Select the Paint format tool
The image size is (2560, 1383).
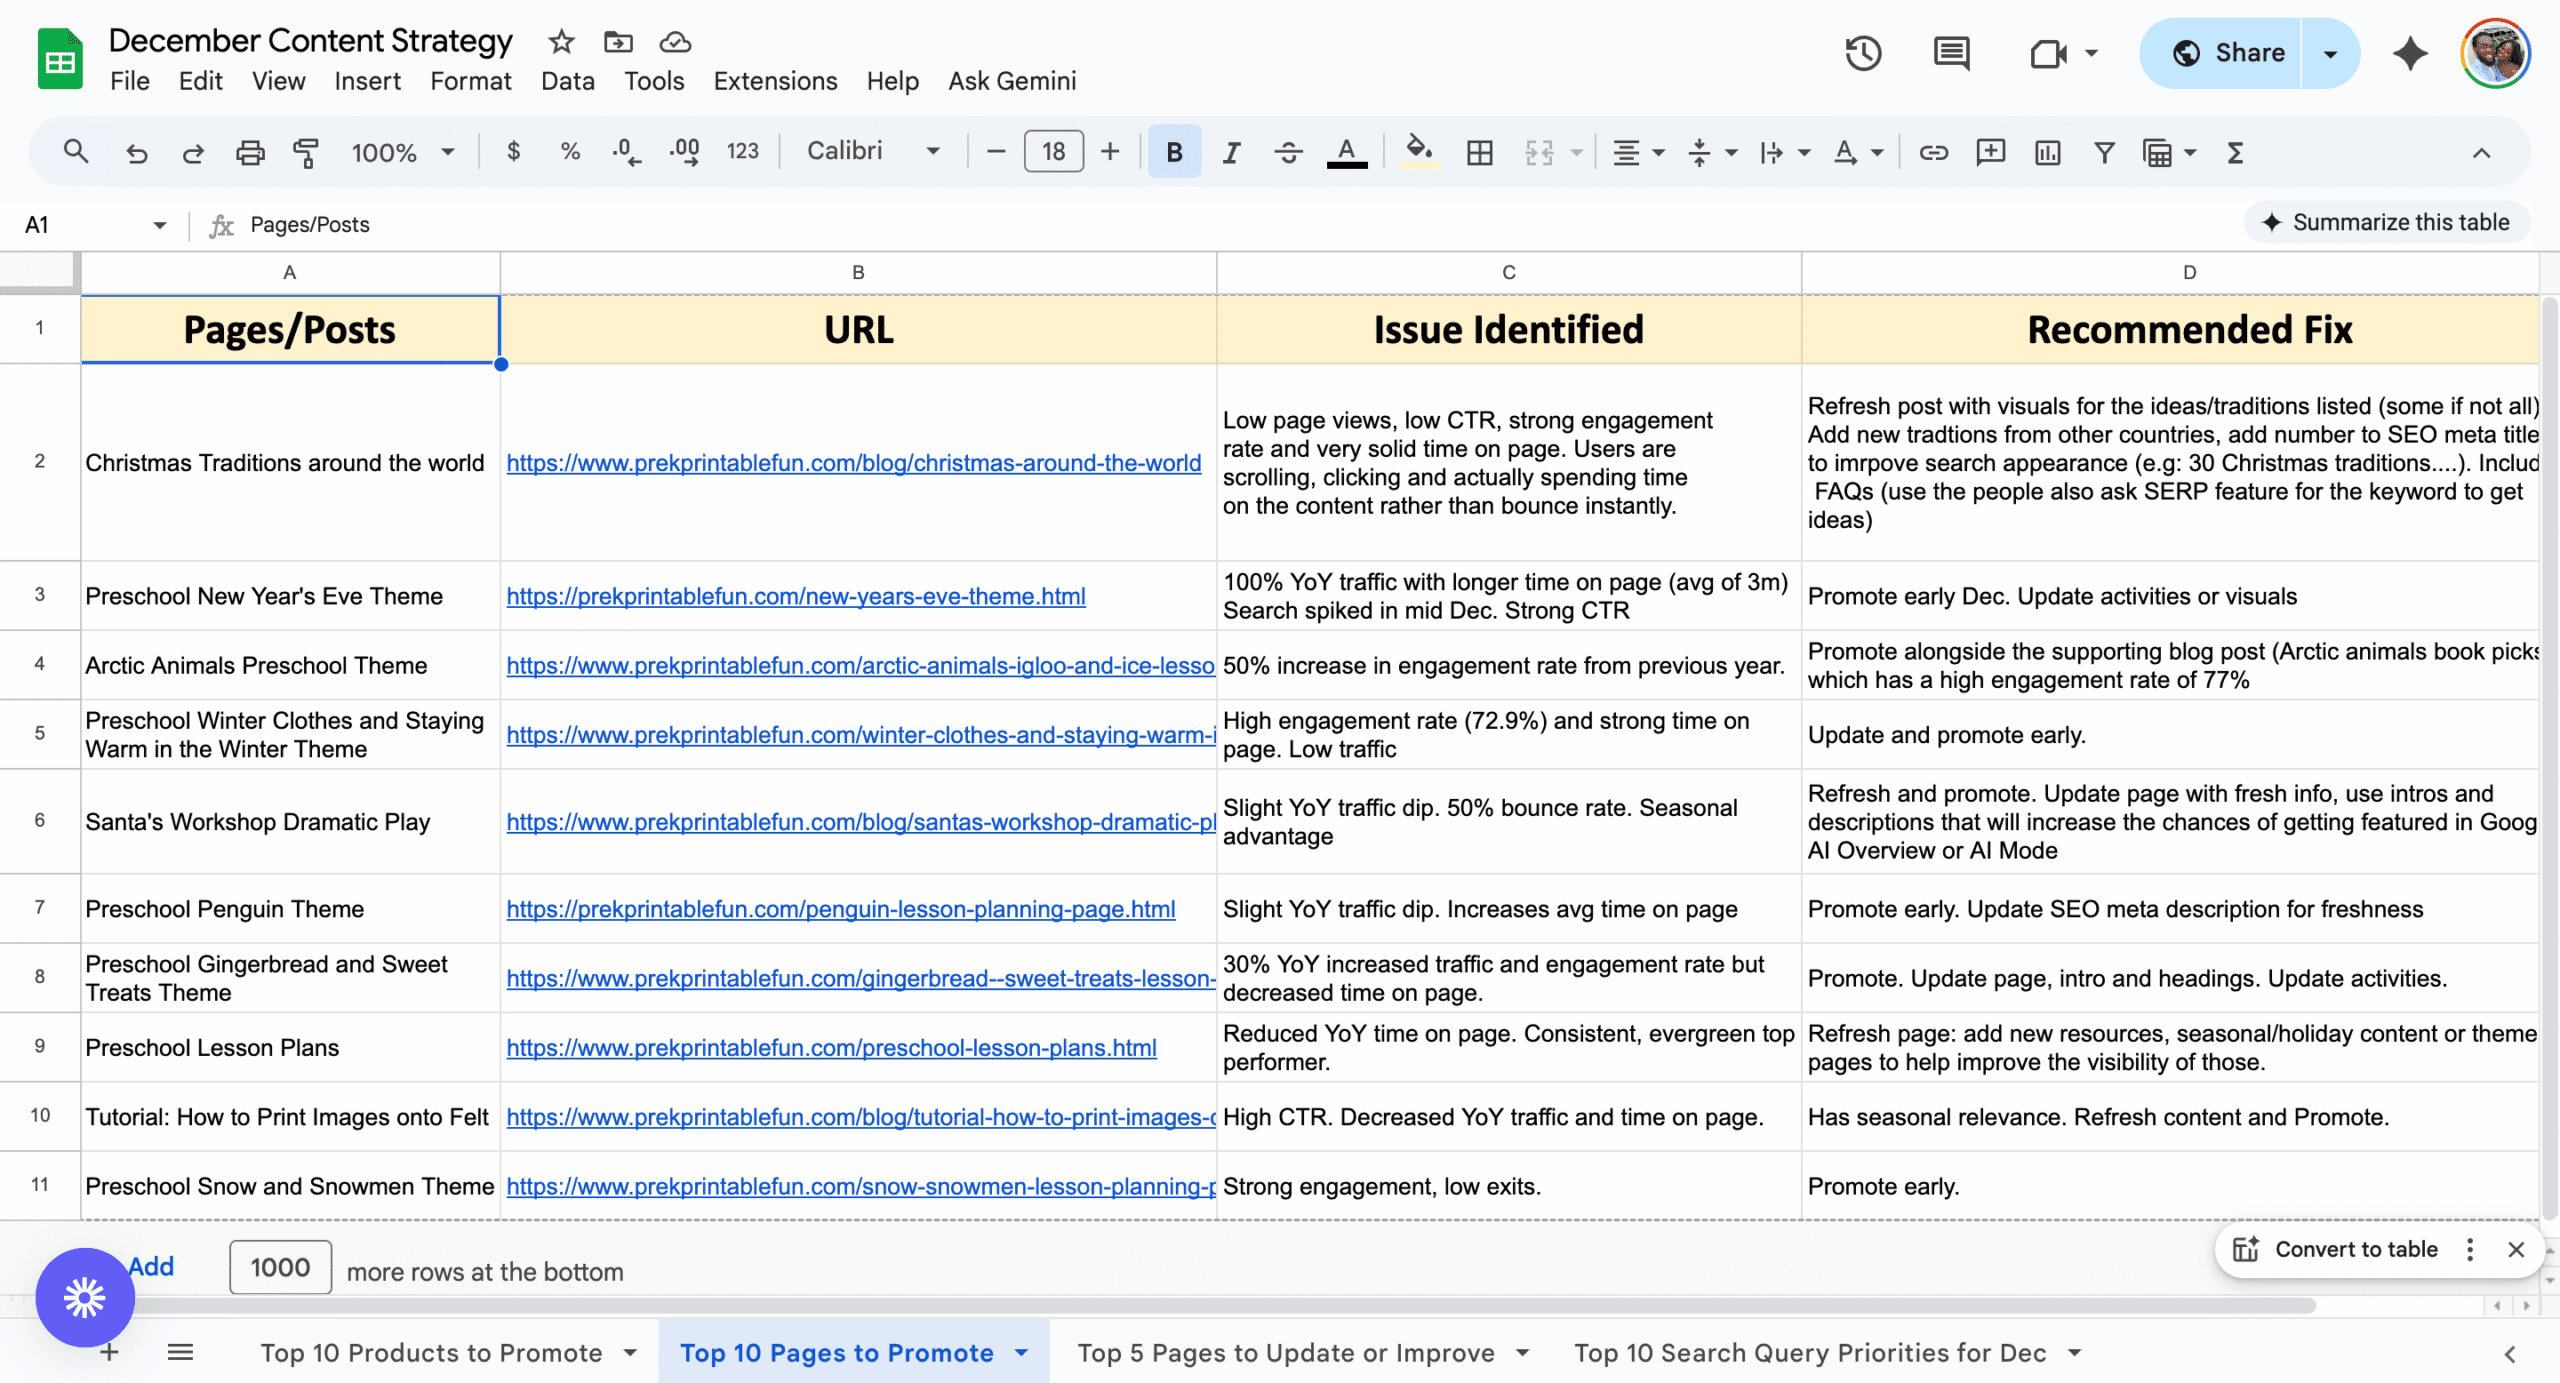tap(304, 152)
